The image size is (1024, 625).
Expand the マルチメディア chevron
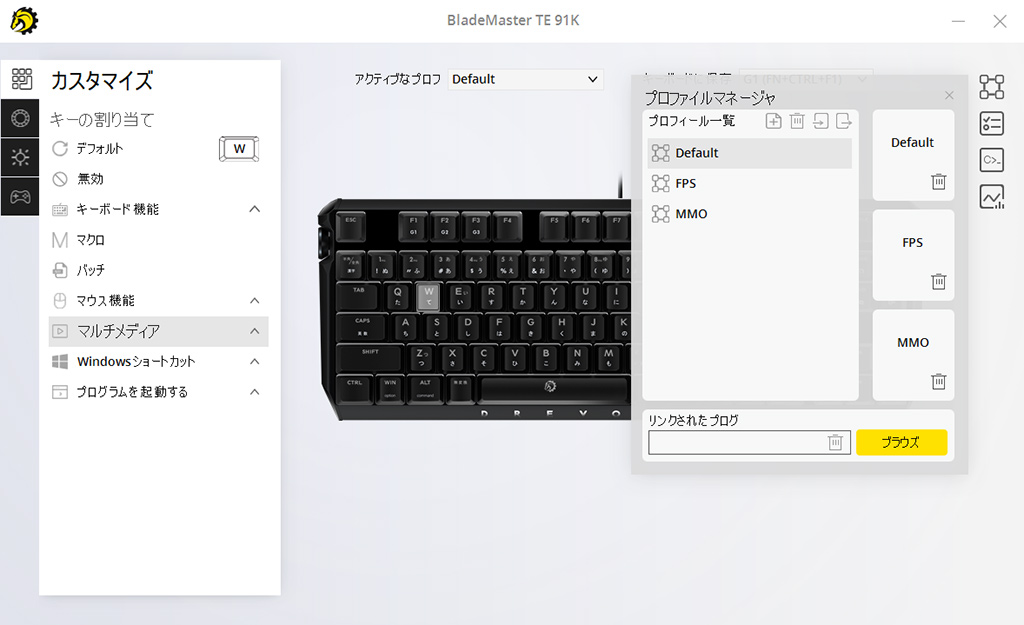(x=255, y=331)
